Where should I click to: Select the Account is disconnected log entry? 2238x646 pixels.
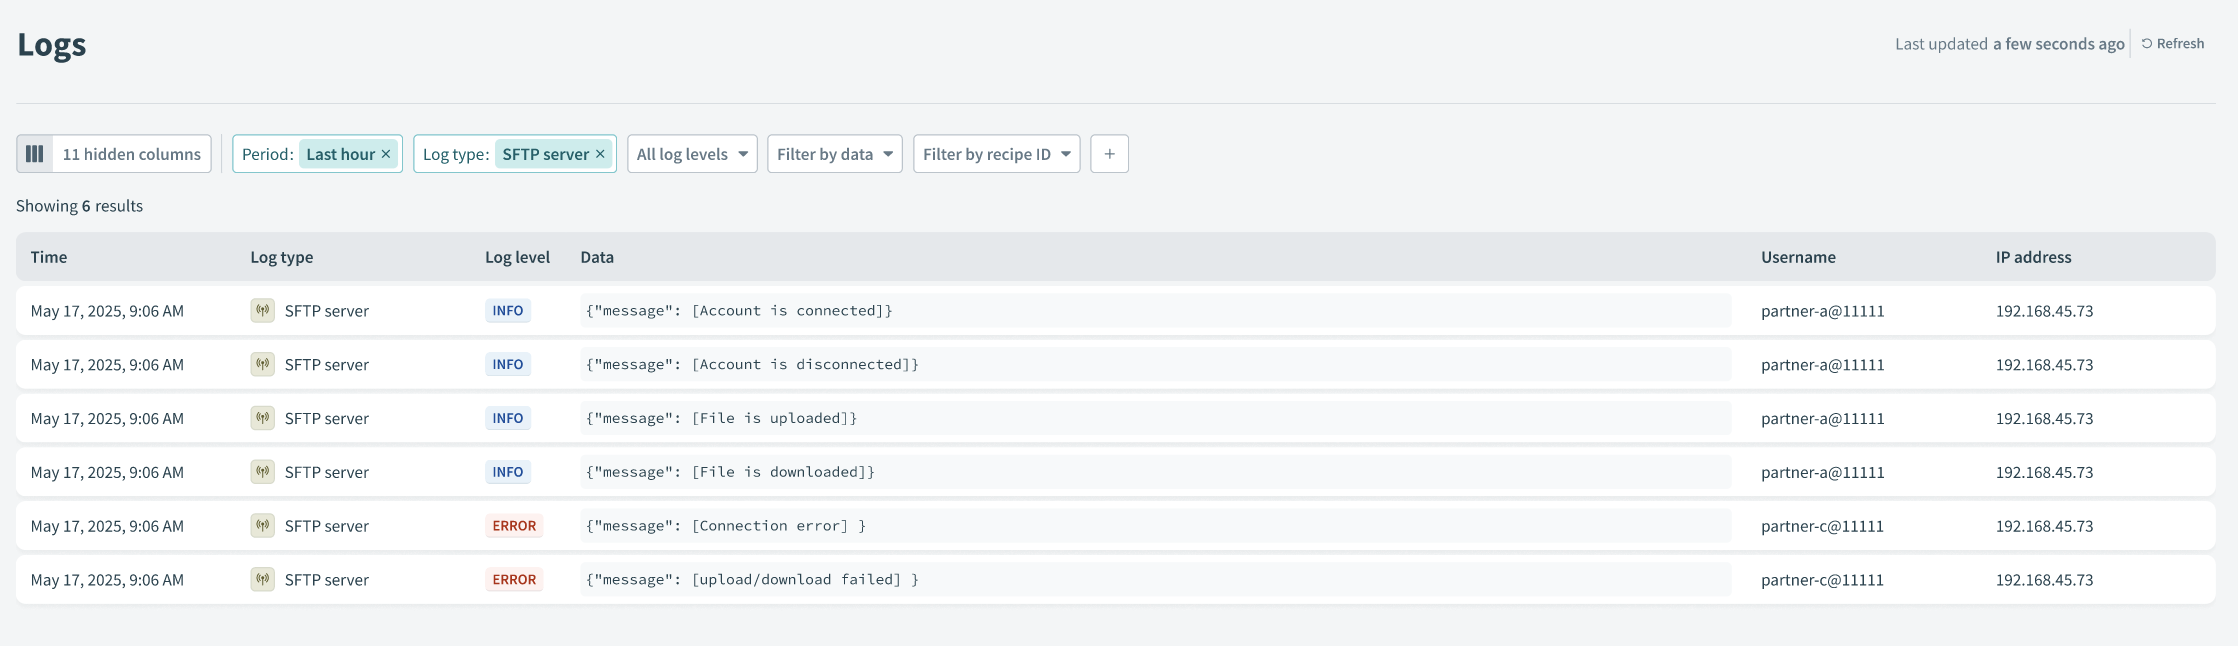752,365
